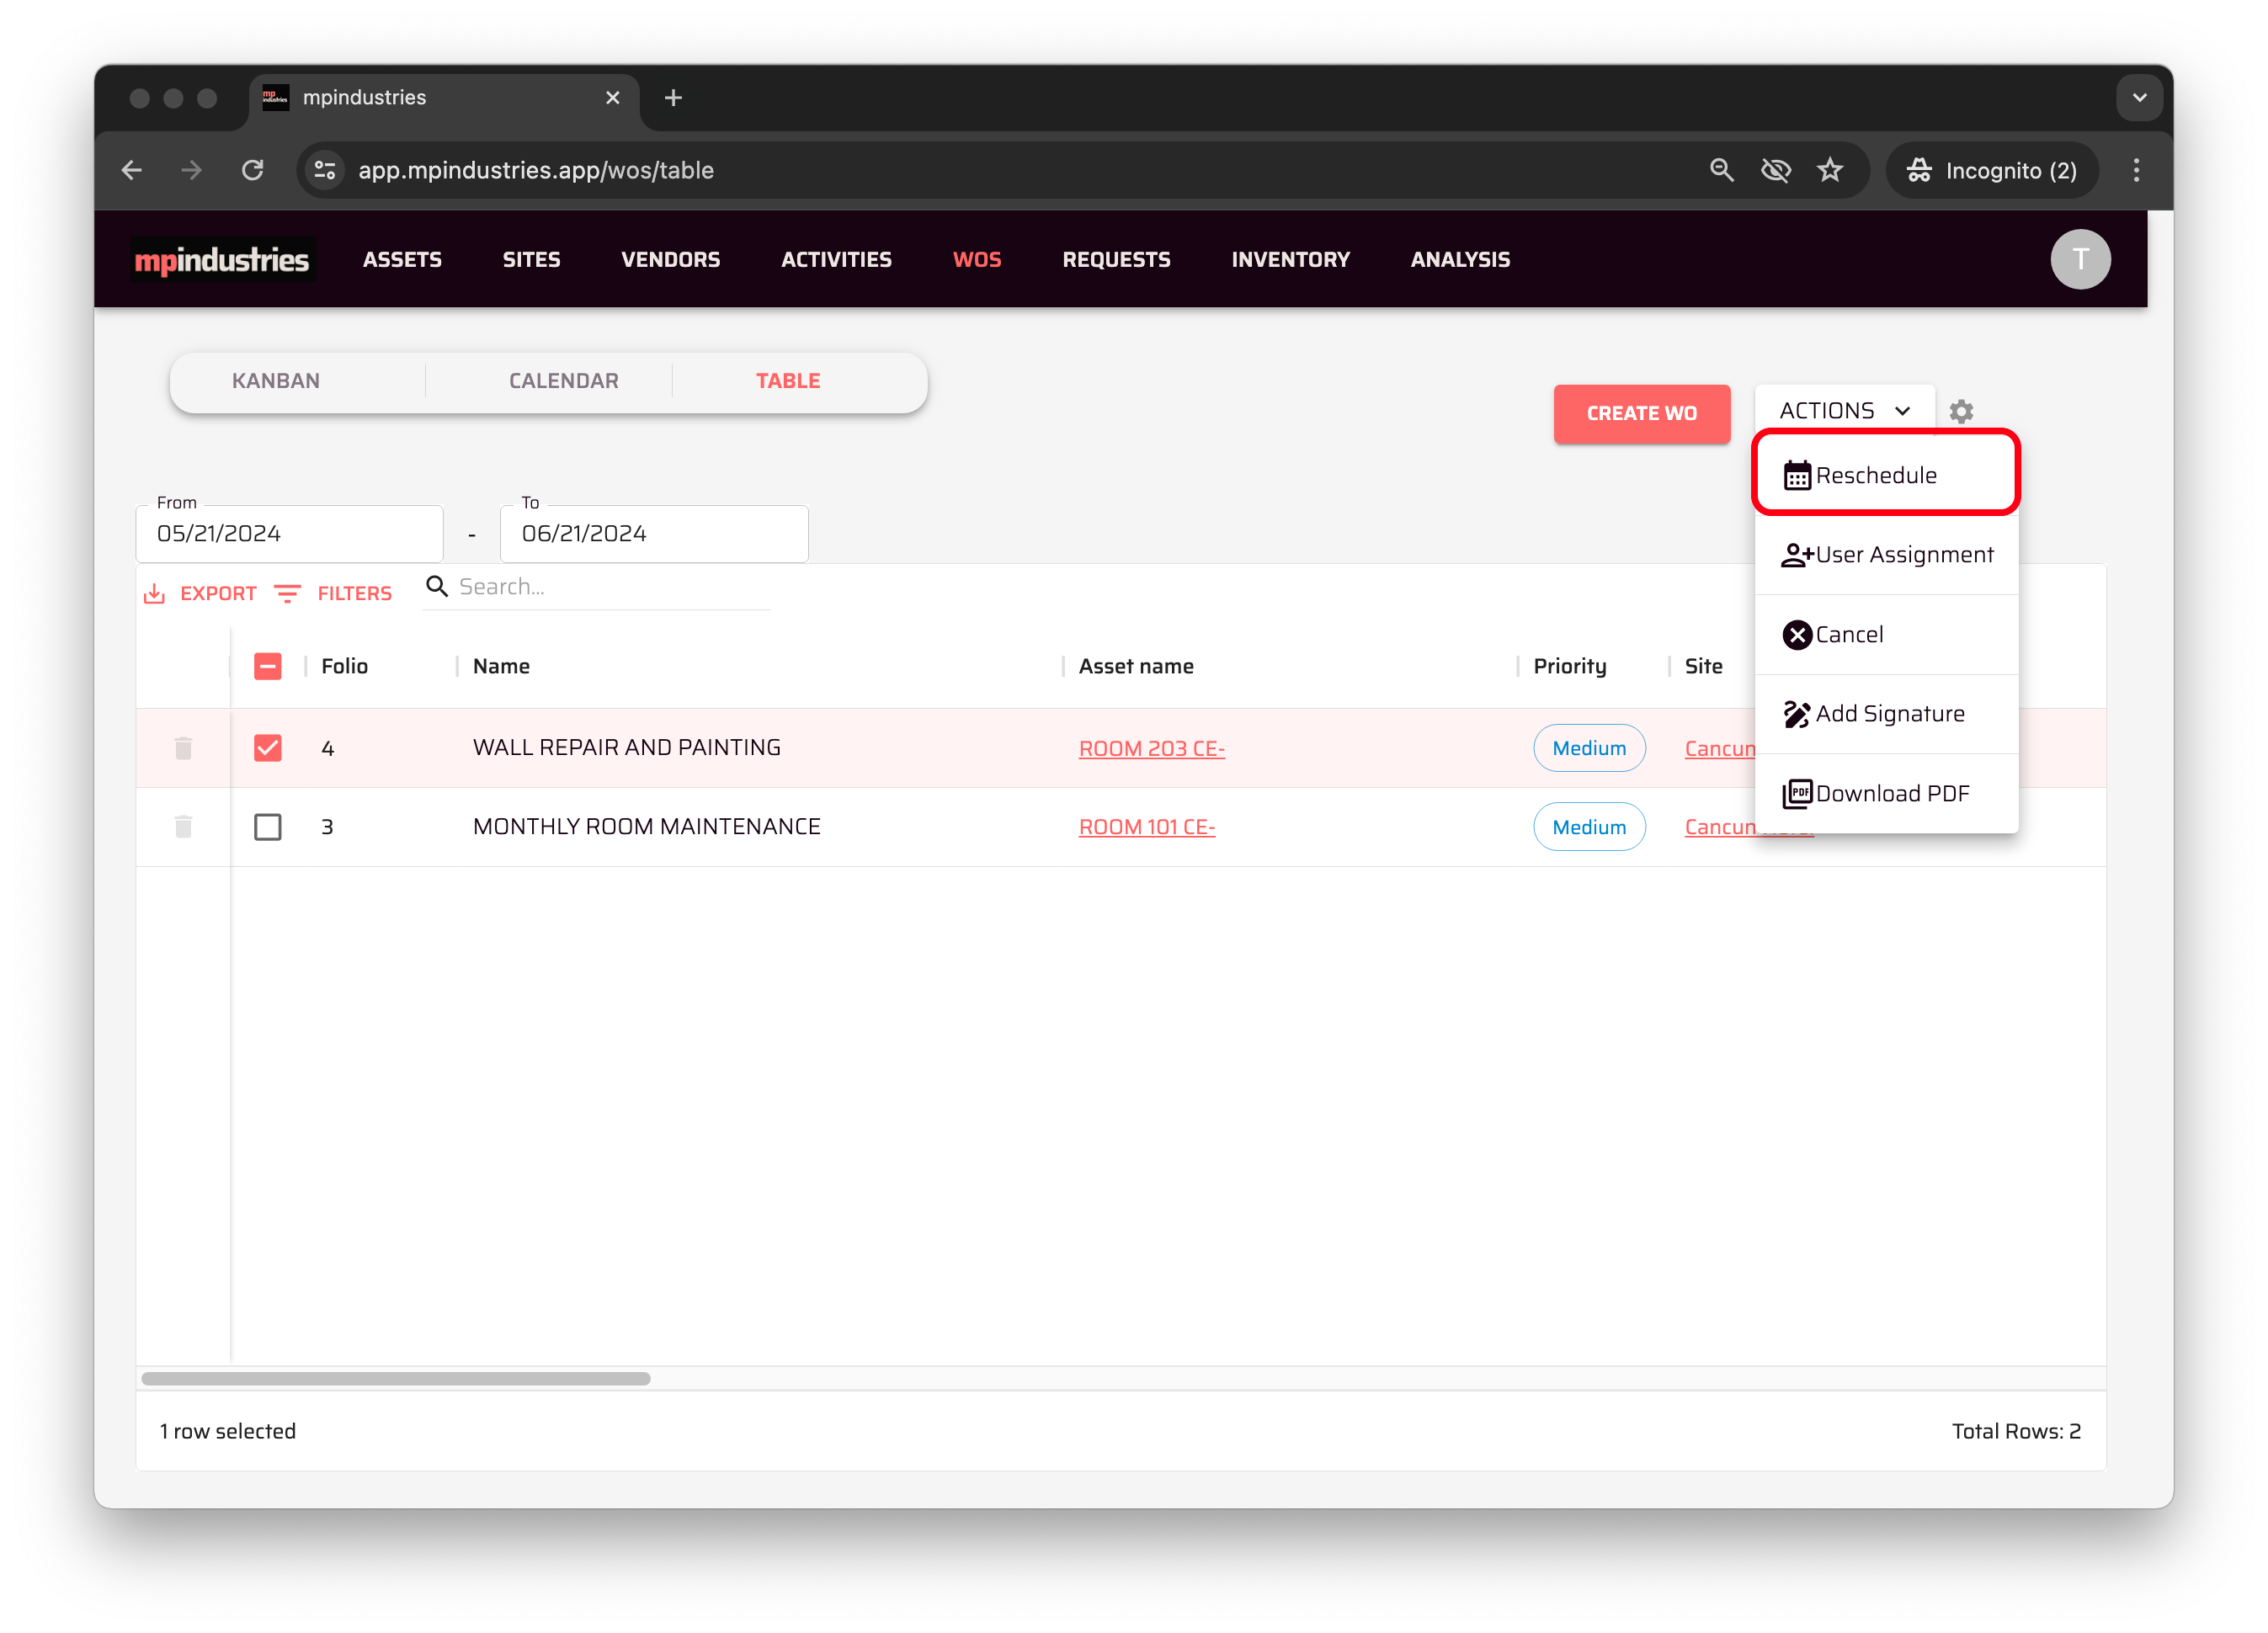Click trash icon for Monthly Room Maintenance row
The height and width of the screenshot is (1633, 2268).
pos(183,827)
